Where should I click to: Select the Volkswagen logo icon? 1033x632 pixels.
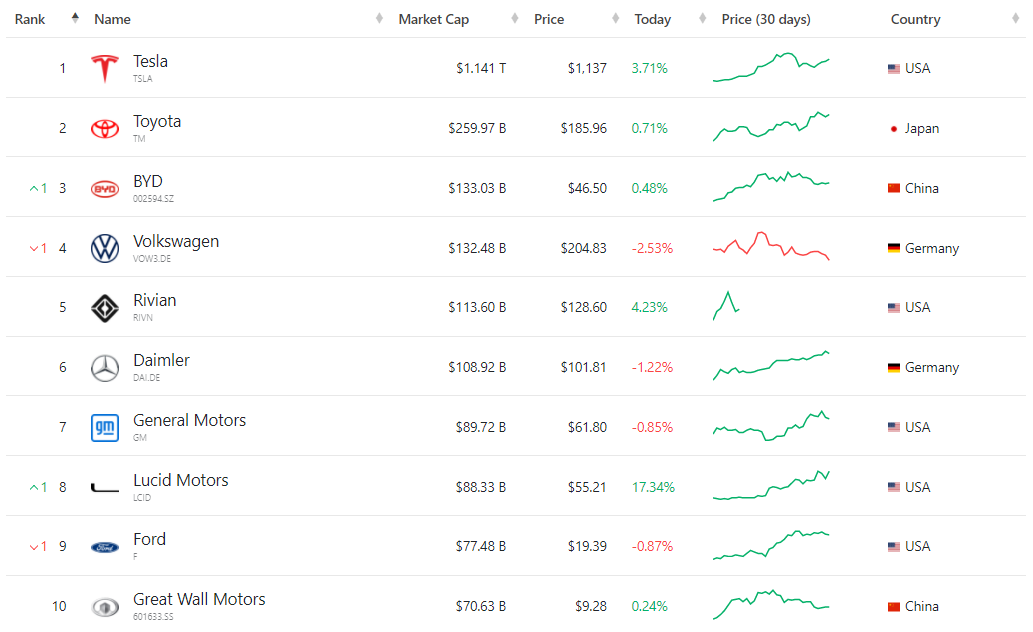tap(105, 248)
